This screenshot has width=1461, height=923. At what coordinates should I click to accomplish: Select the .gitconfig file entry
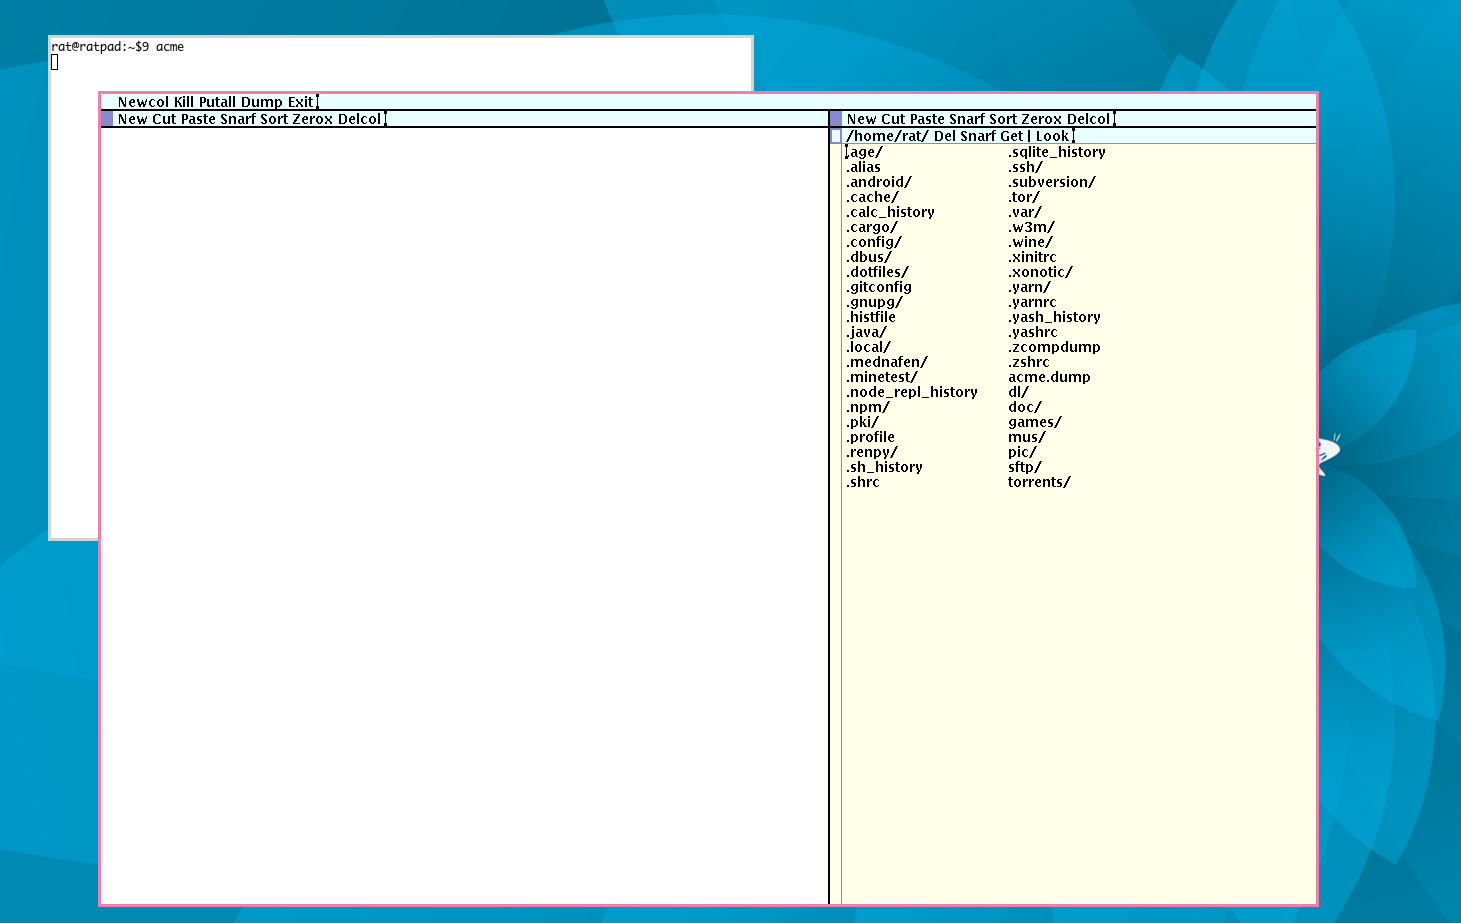point(879,287)
